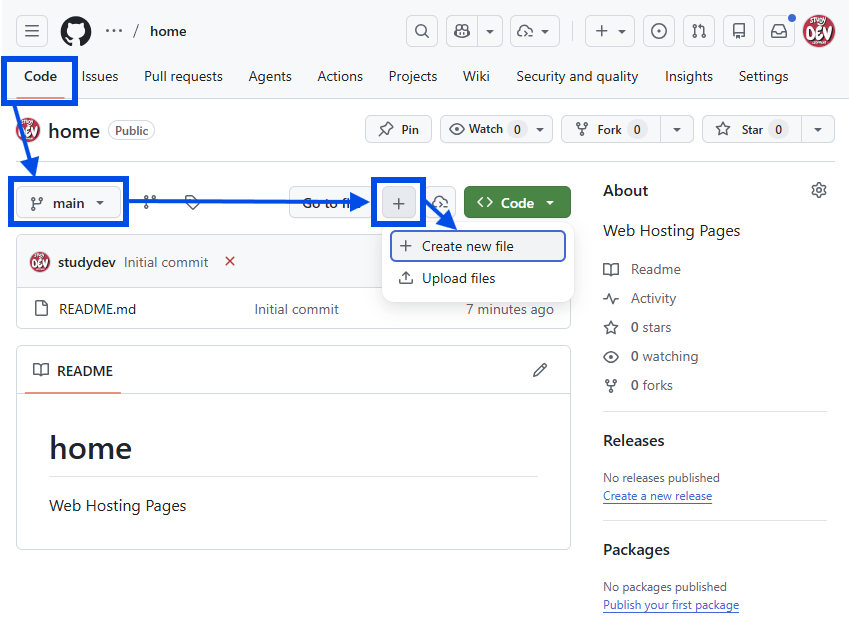The width and height of the screenshot is (849, 627).
Task: Open the main branch selector
Action: point(68,203)
